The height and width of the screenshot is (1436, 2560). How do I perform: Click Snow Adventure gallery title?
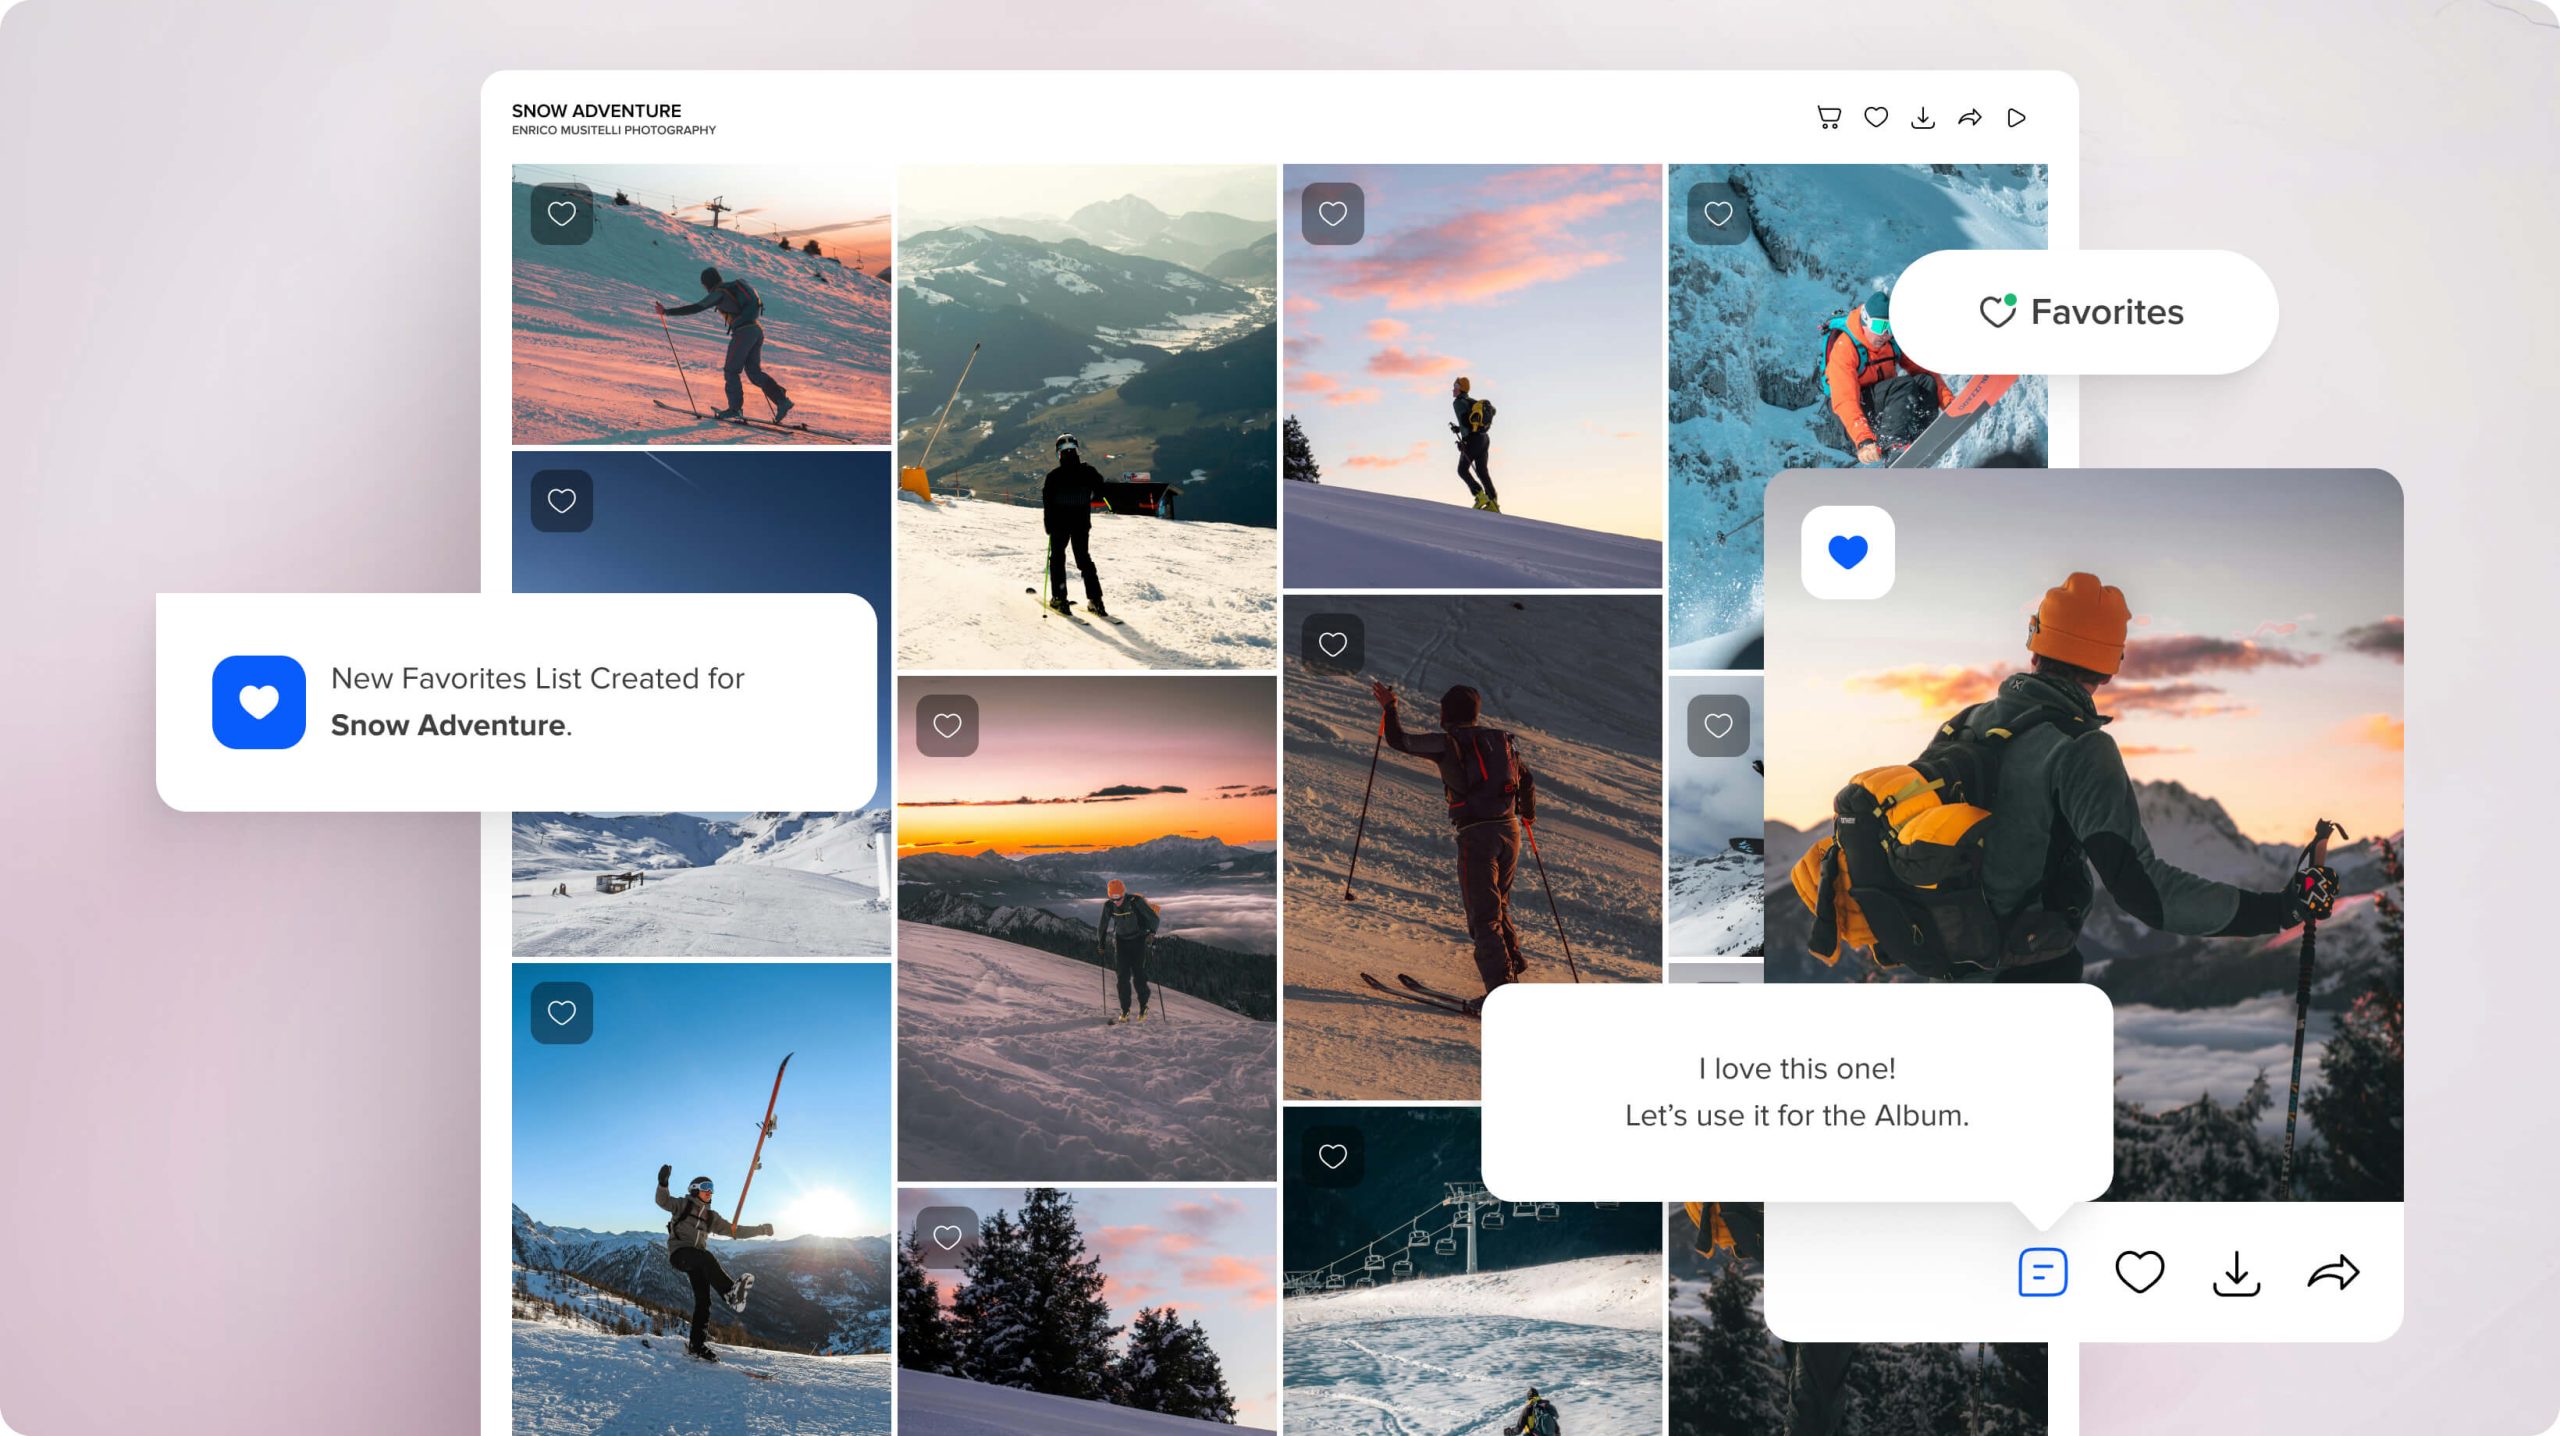pyautogui.click(x=596, y=110)
